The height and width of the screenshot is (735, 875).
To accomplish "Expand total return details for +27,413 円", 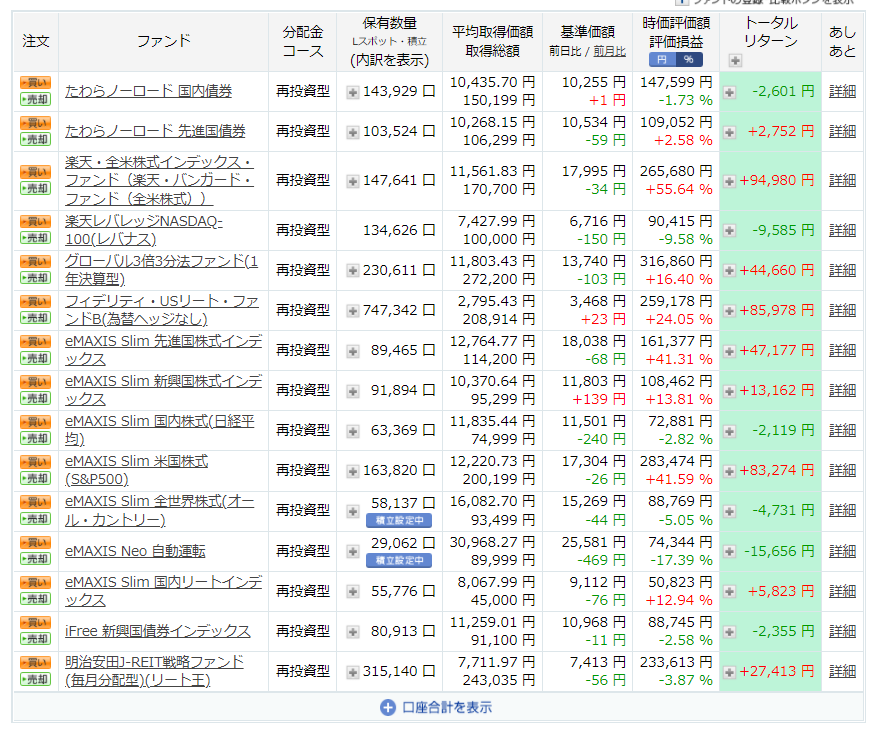I will pos(729,672).
